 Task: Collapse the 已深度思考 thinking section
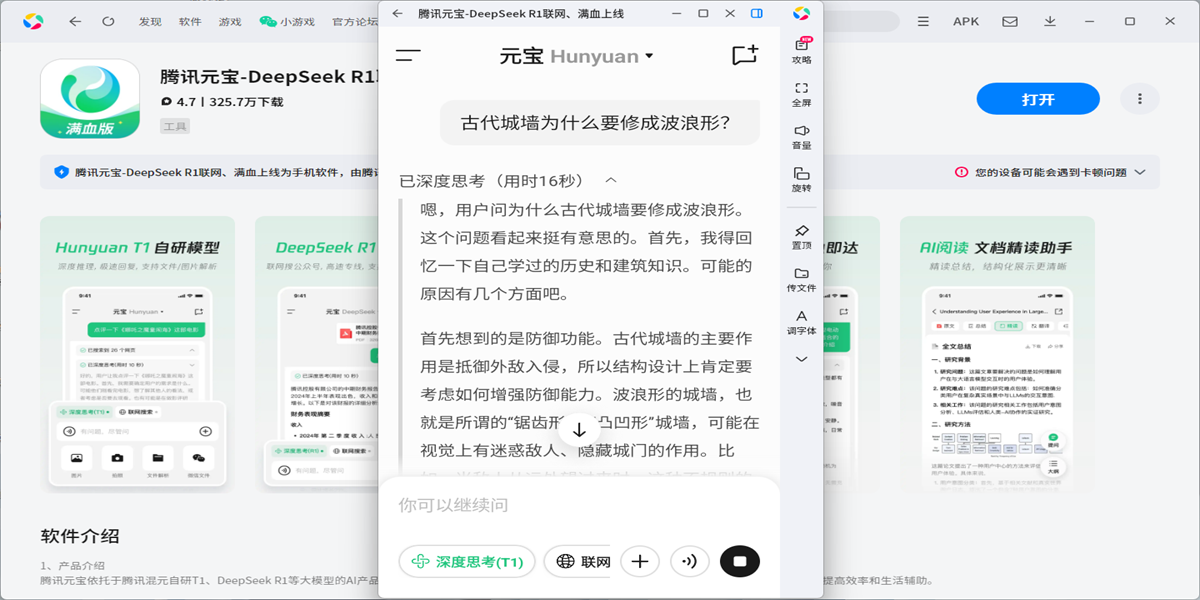click(x=611, y=181)
